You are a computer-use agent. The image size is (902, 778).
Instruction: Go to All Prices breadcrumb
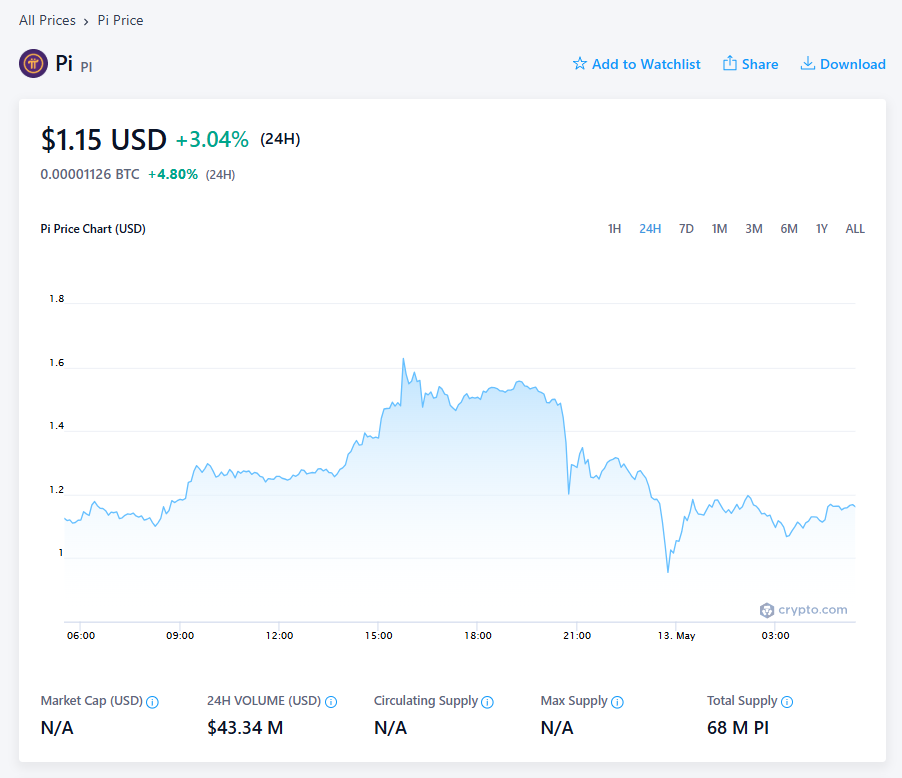[x=47, y=20]
